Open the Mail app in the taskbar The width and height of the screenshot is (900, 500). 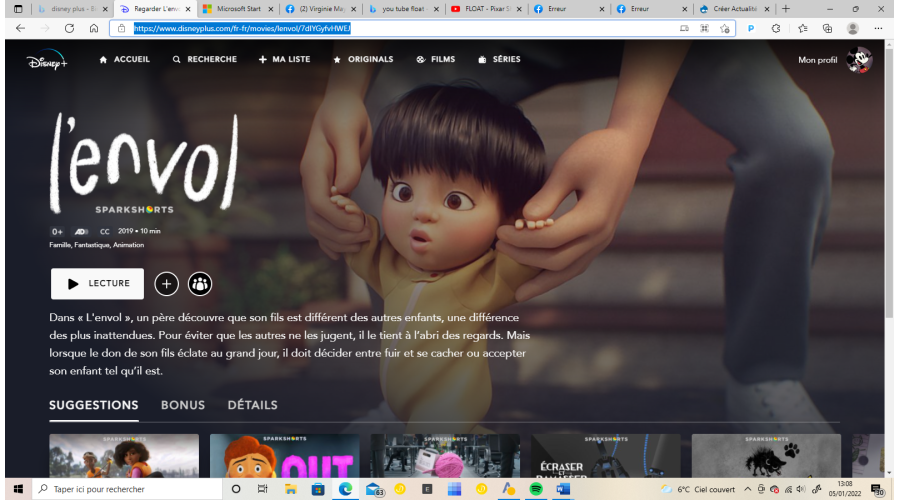(374, 489)
